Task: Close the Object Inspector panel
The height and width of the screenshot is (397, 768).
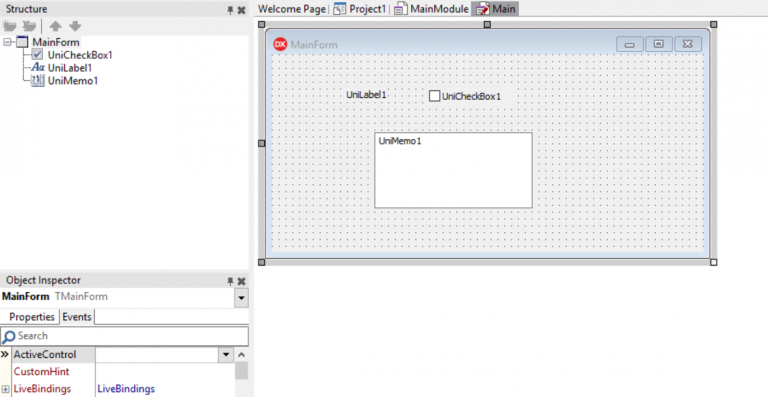Action: (x=241, y=281)
